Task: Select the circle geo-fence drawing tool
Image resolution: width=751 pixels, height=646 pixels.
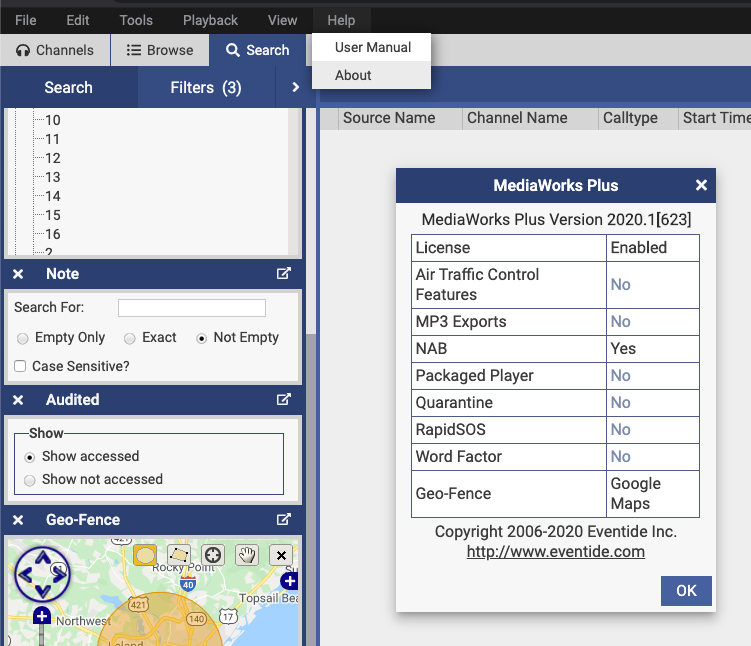Action: click(145, 555)
